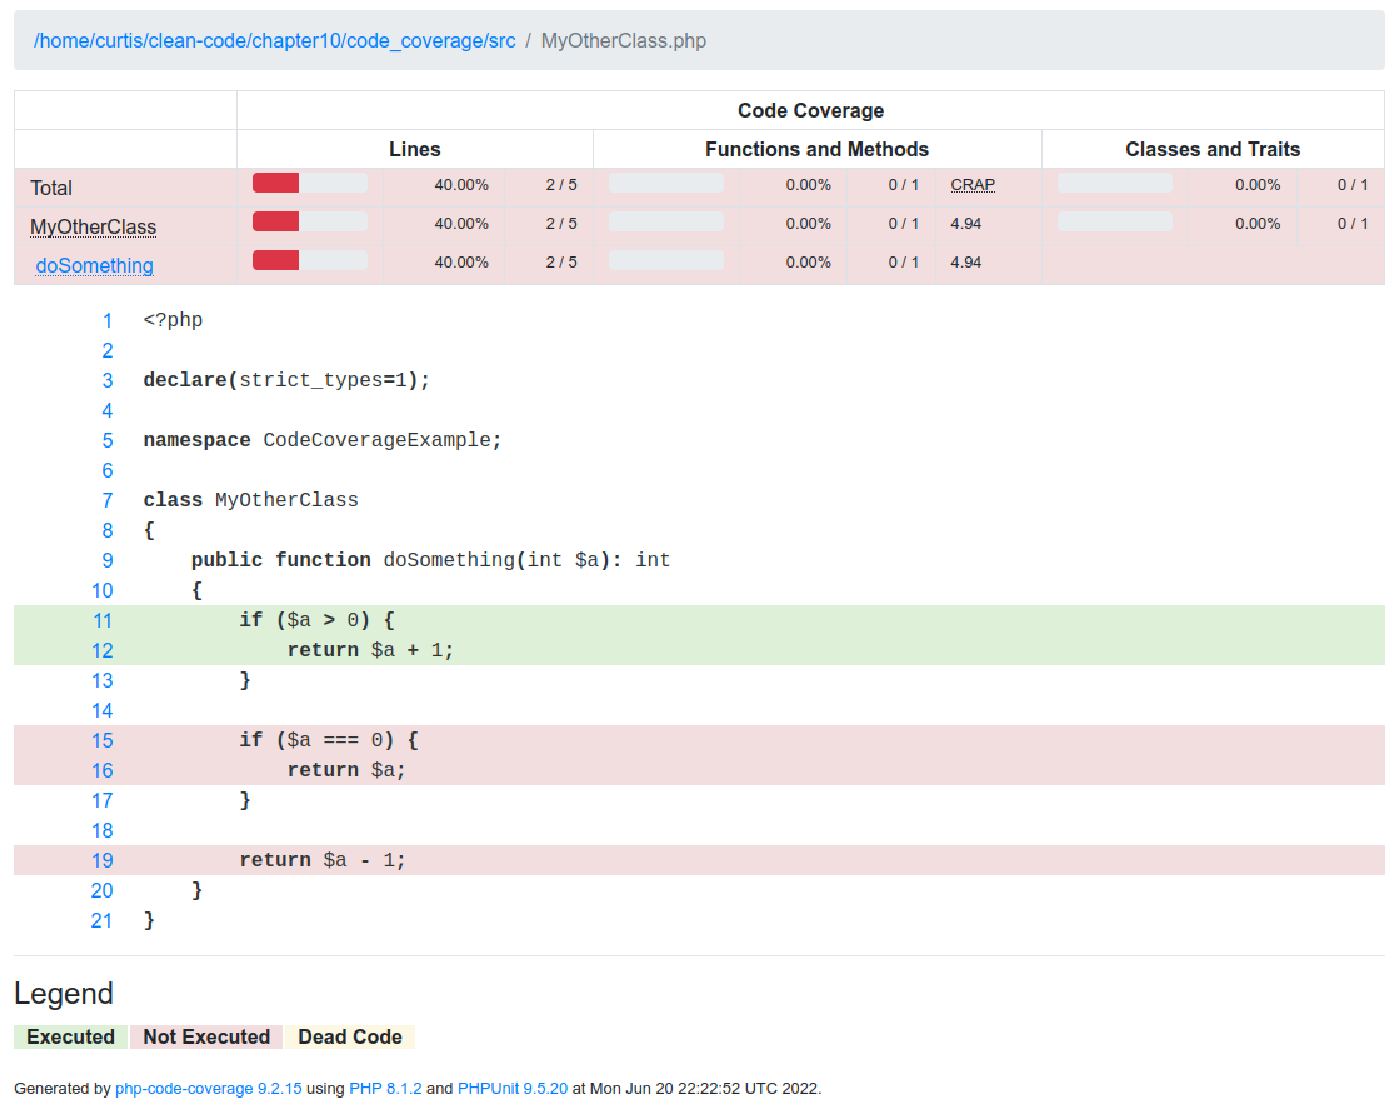Click the 'return $a - 1;' code line
1393x1112 pixels.
tap(323, 860)
